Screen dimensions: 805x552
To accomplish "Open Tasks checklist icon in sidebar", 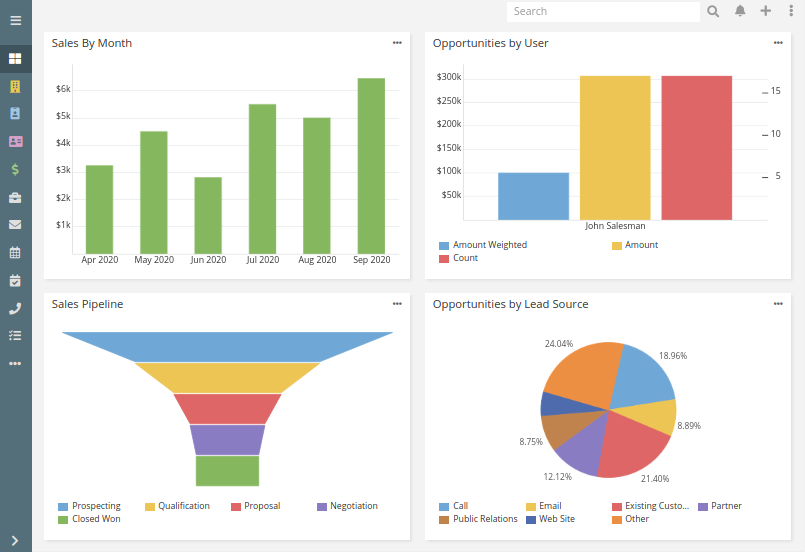I will point(15,335).
